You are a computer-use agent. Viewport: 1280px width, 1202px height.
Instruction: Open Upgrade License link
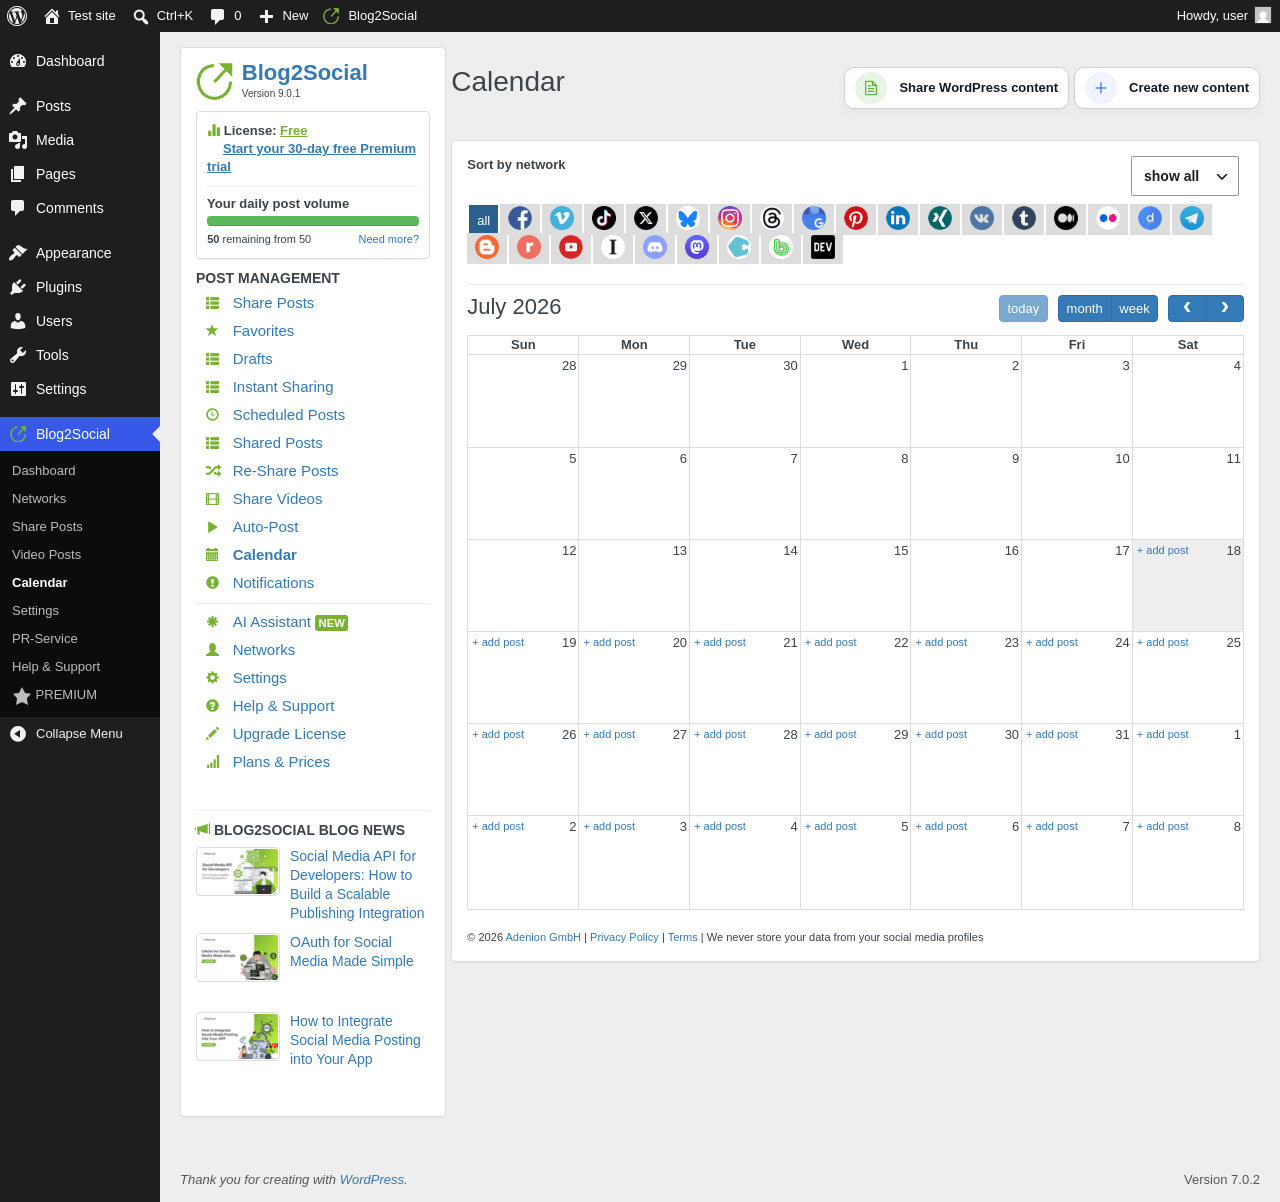click(289, 734)
